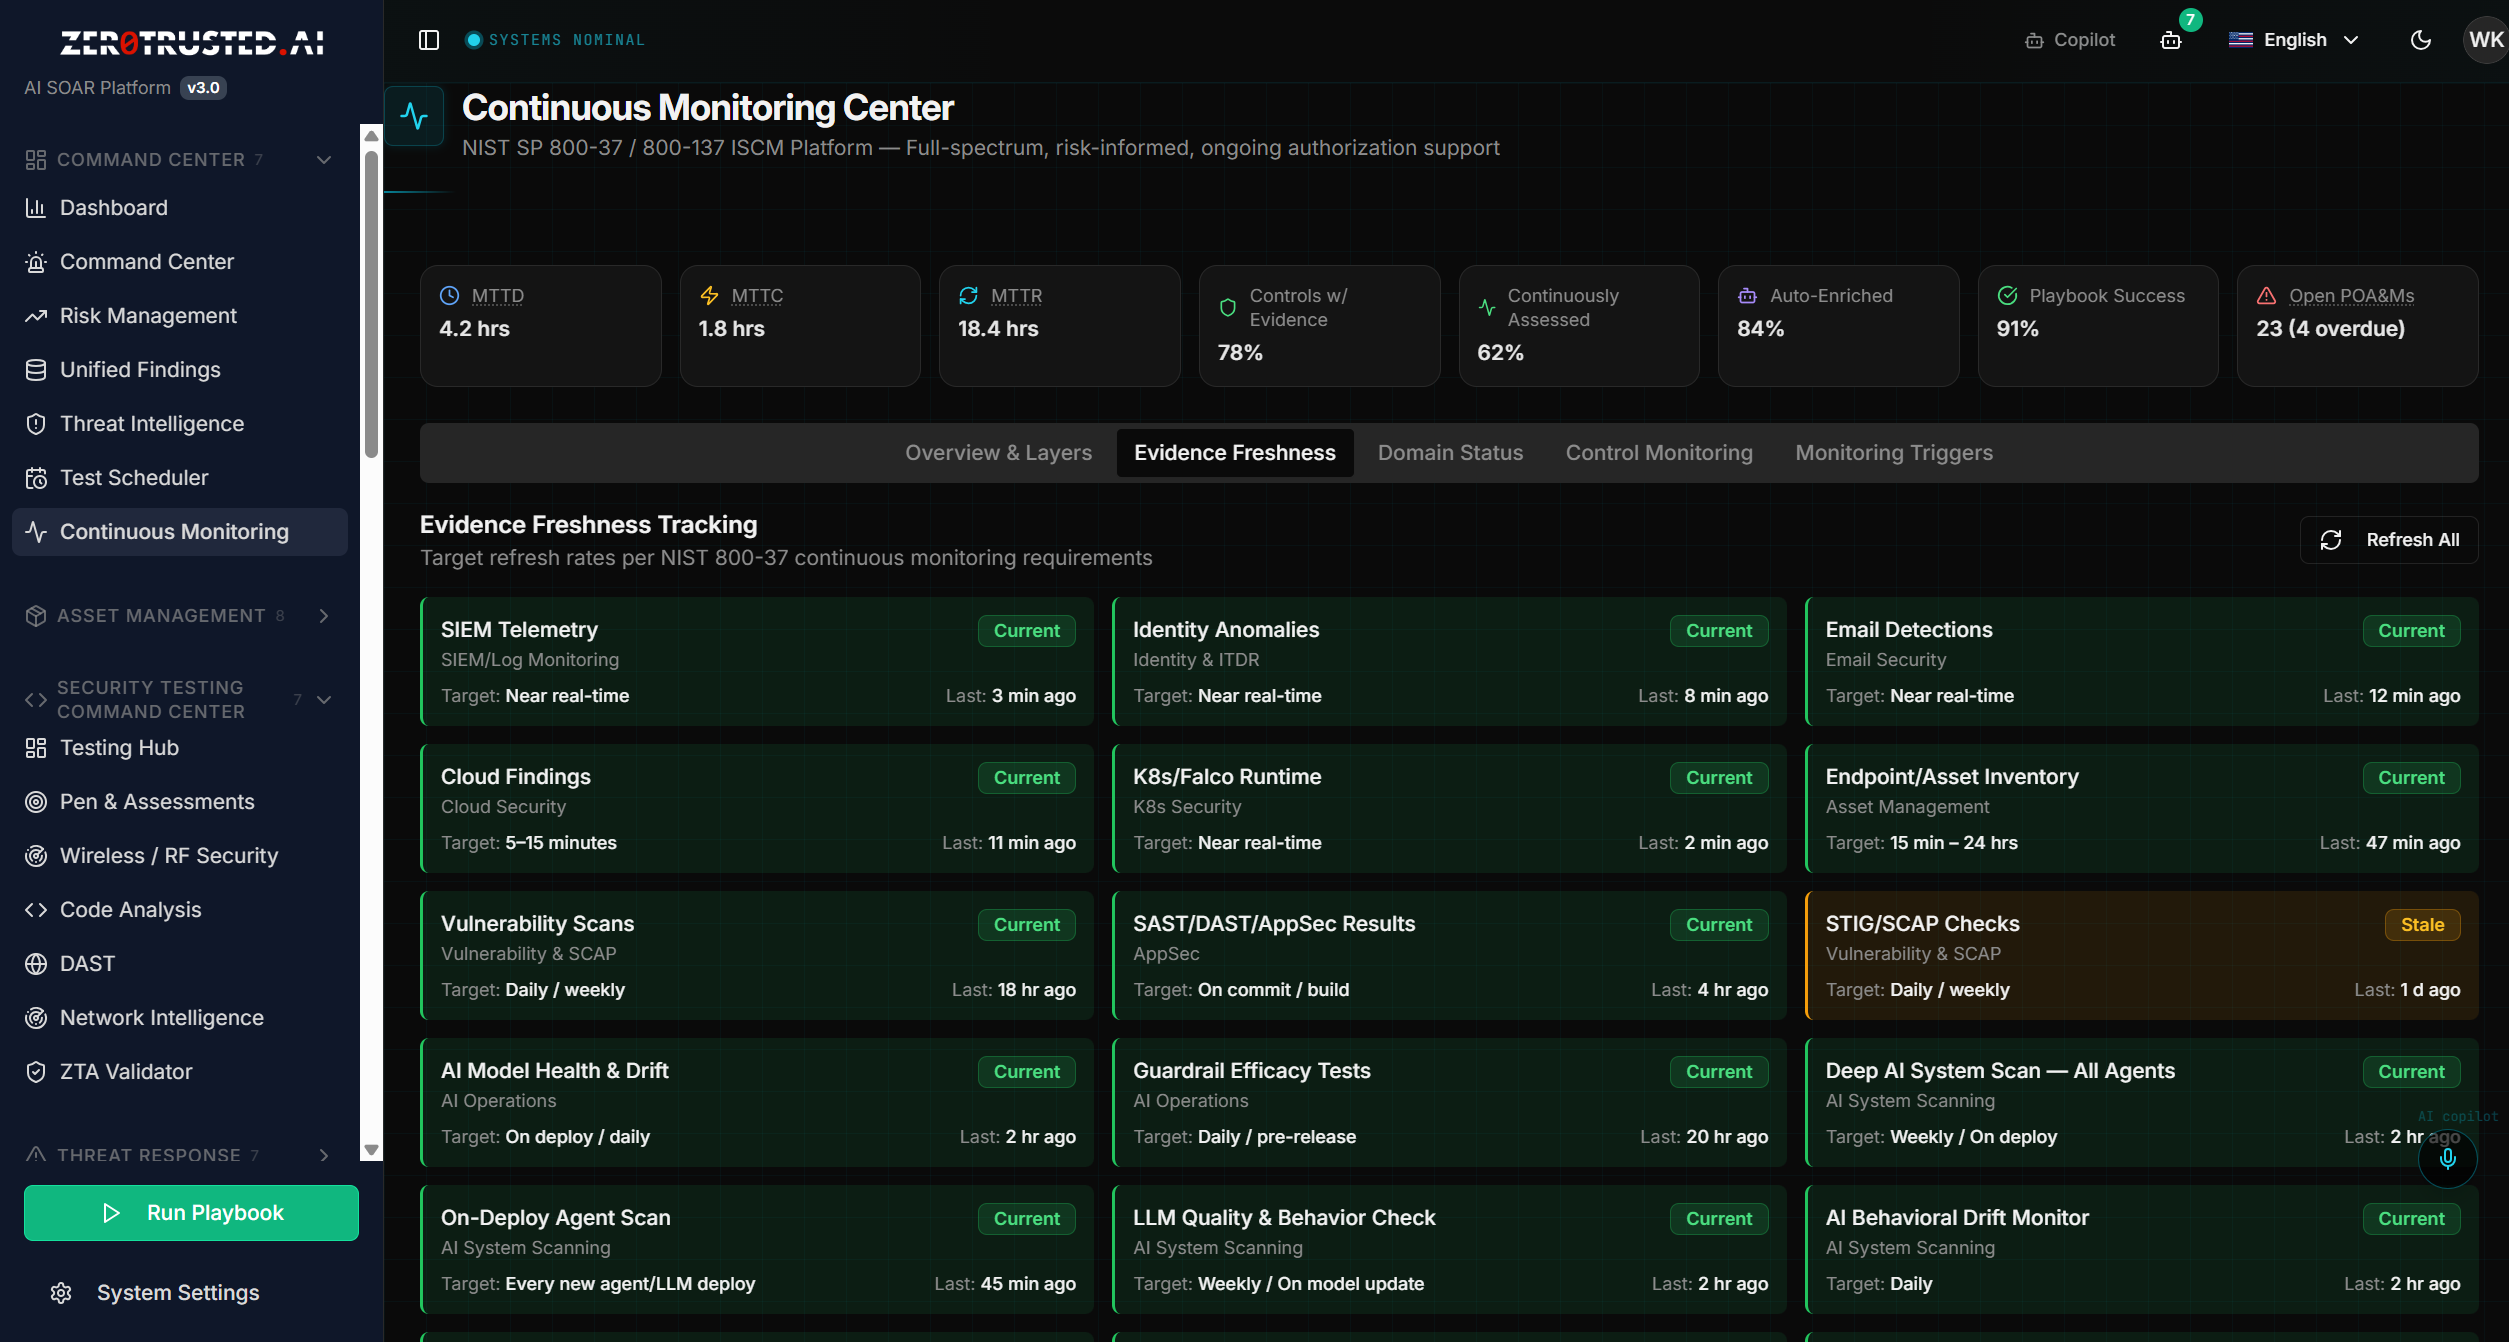Open the STIG/SCAP Checks stale card

[x=2141, y=955]
